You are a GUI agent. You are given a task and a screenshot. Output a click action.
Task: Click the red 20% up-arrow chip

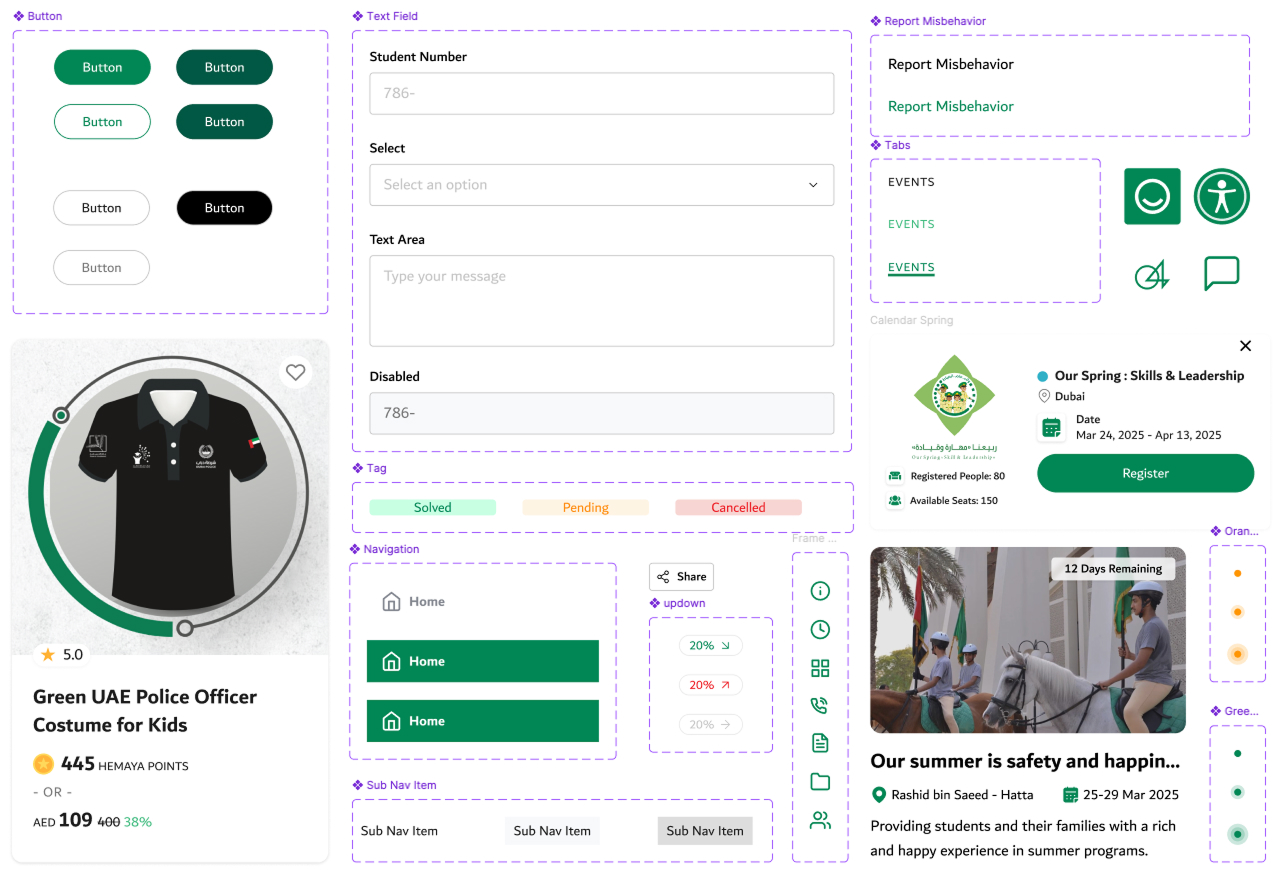(x=710, y=685)
